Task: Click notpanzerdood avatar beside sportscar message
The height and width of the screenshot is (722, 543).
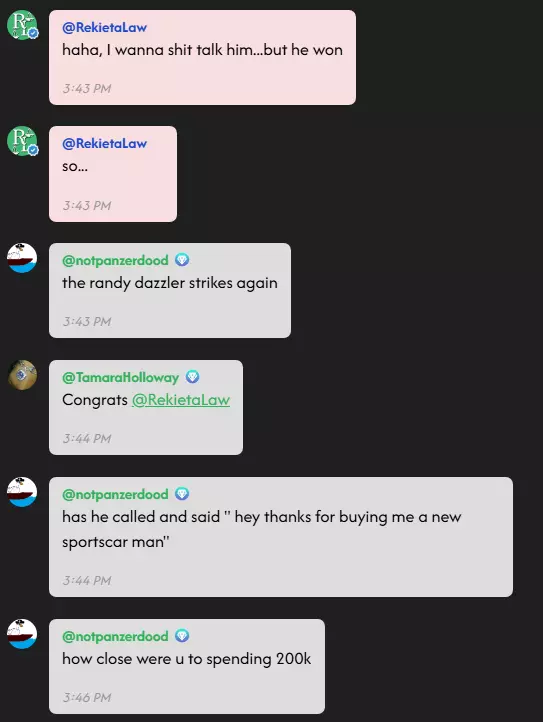Action: (22, 492)
